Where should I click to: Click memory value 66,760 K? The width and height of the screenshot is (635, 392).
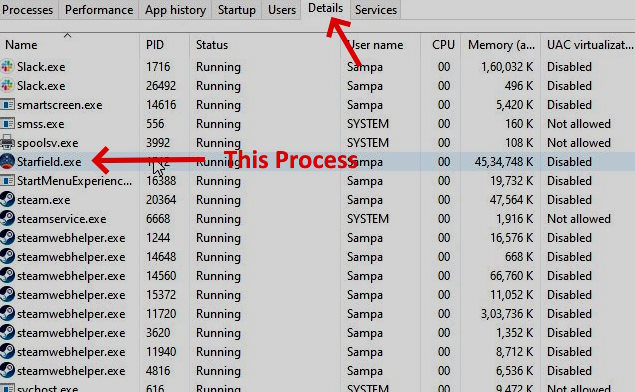(x=512, y=276)
